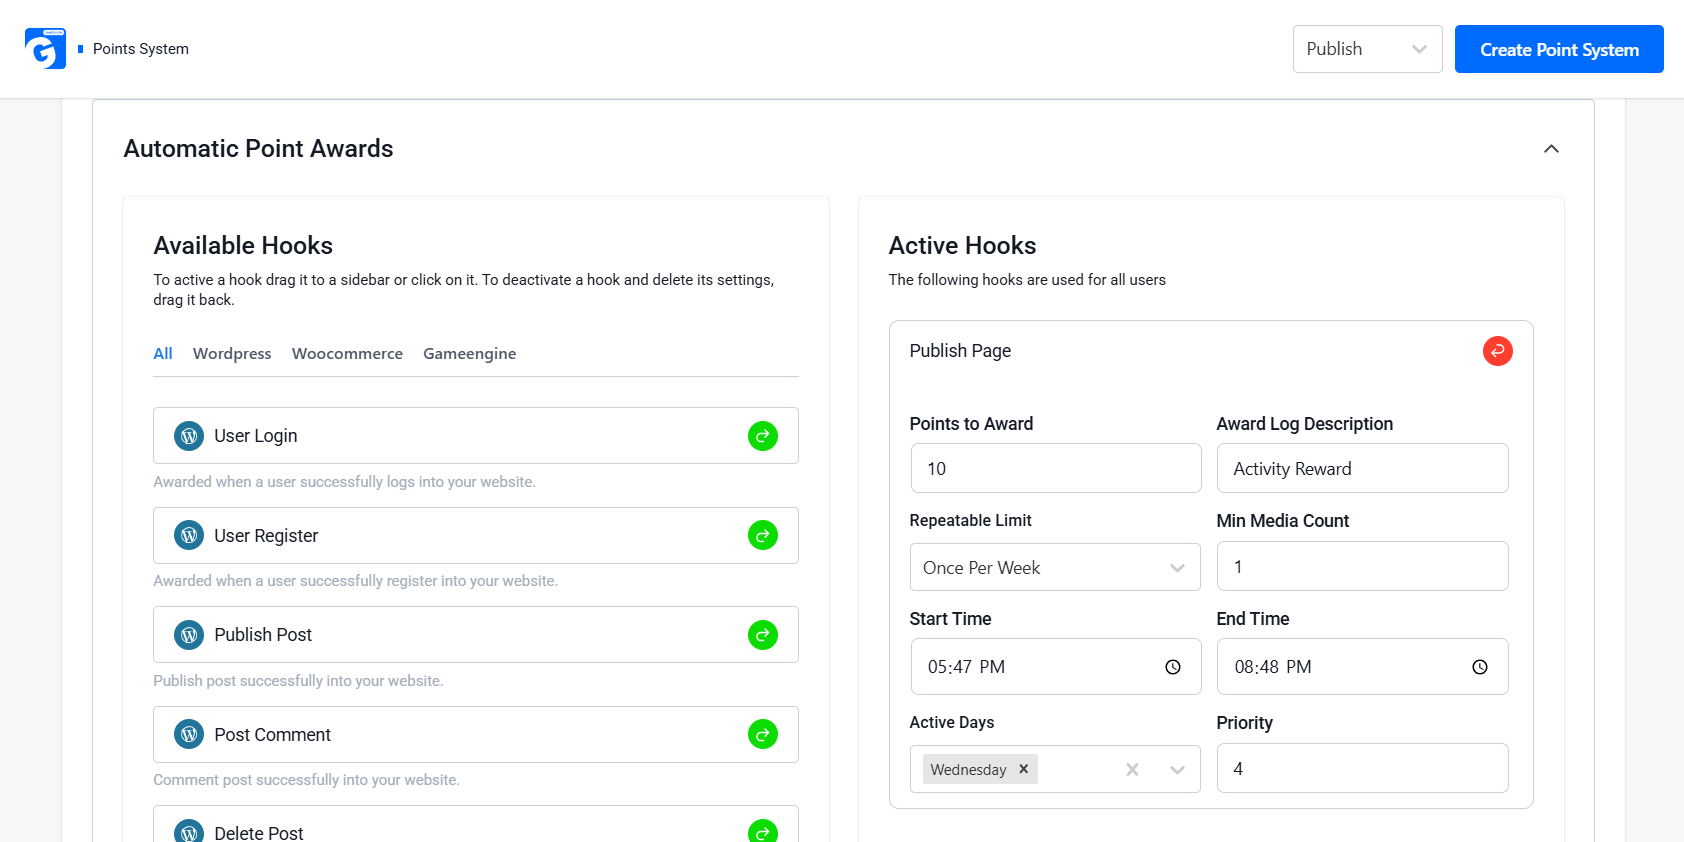Collapse the Automatic Point Awards section
Screen dimensions: 1684x842
(x=1551, y=149)
